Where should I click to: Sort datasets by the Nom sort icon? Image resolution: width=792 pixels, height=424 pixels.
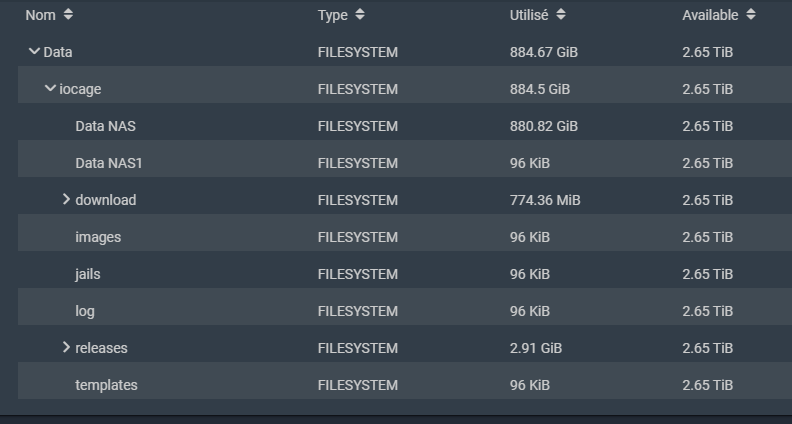[68, 15]
